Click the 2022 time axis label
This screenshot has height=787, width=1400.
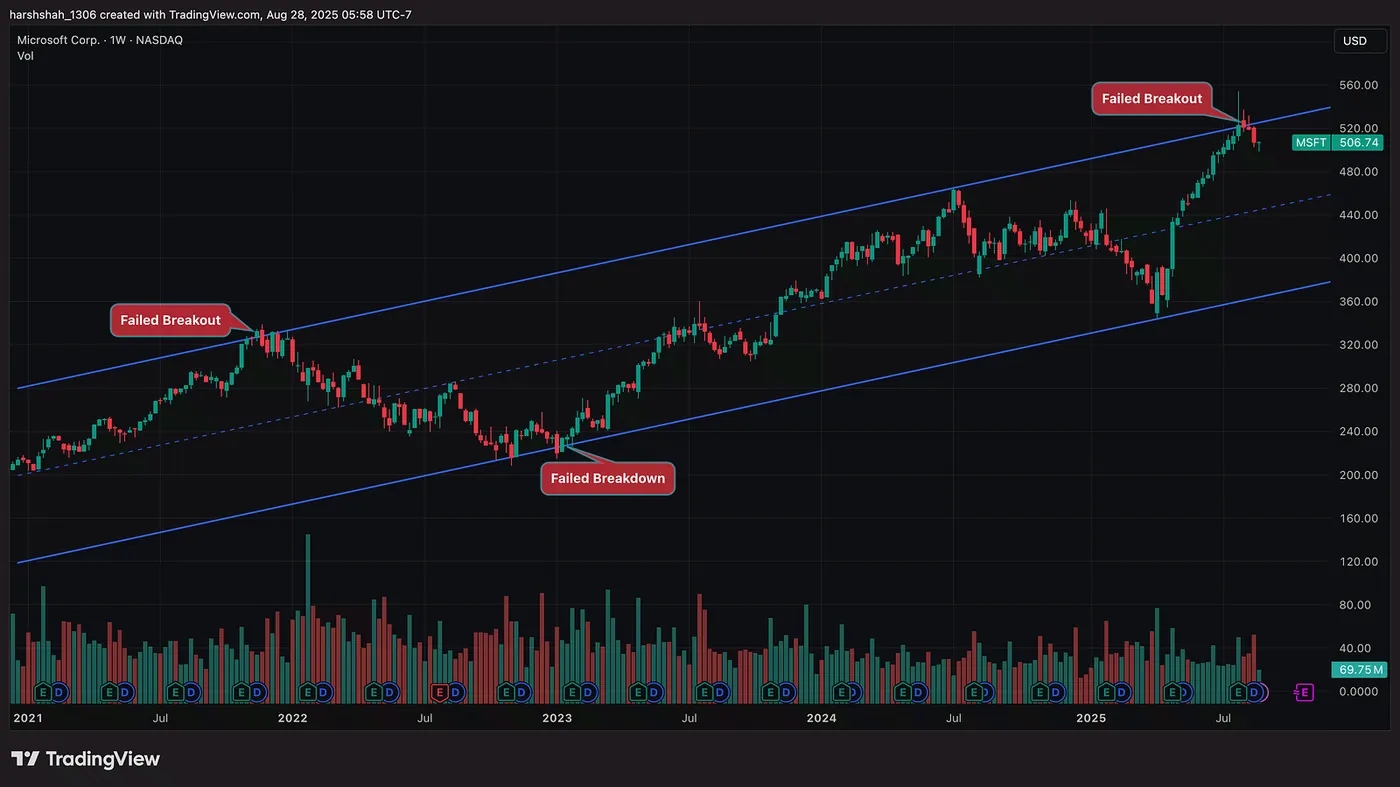coord(292,718)
